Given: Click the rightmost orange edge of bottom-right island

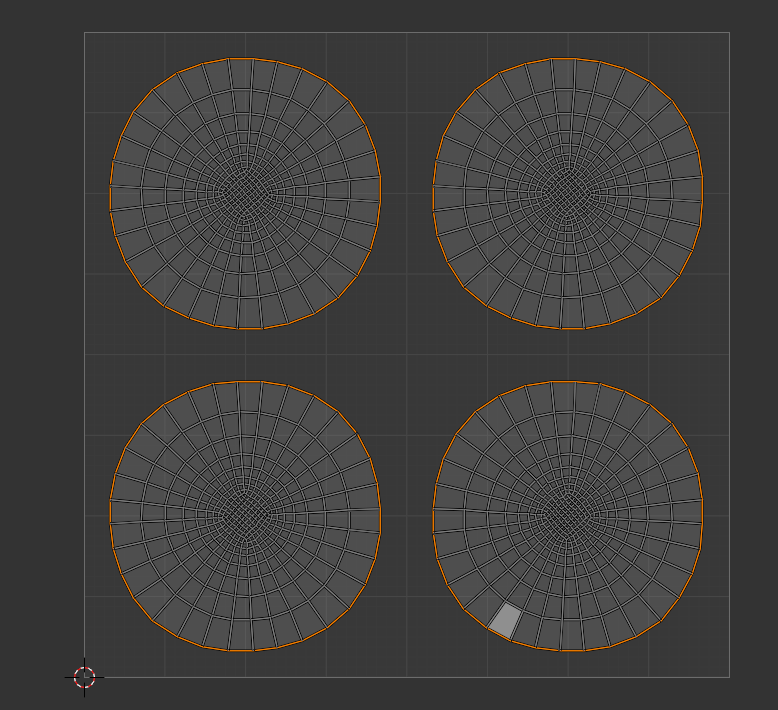Looking at the screenshot, I should point(702,516).
